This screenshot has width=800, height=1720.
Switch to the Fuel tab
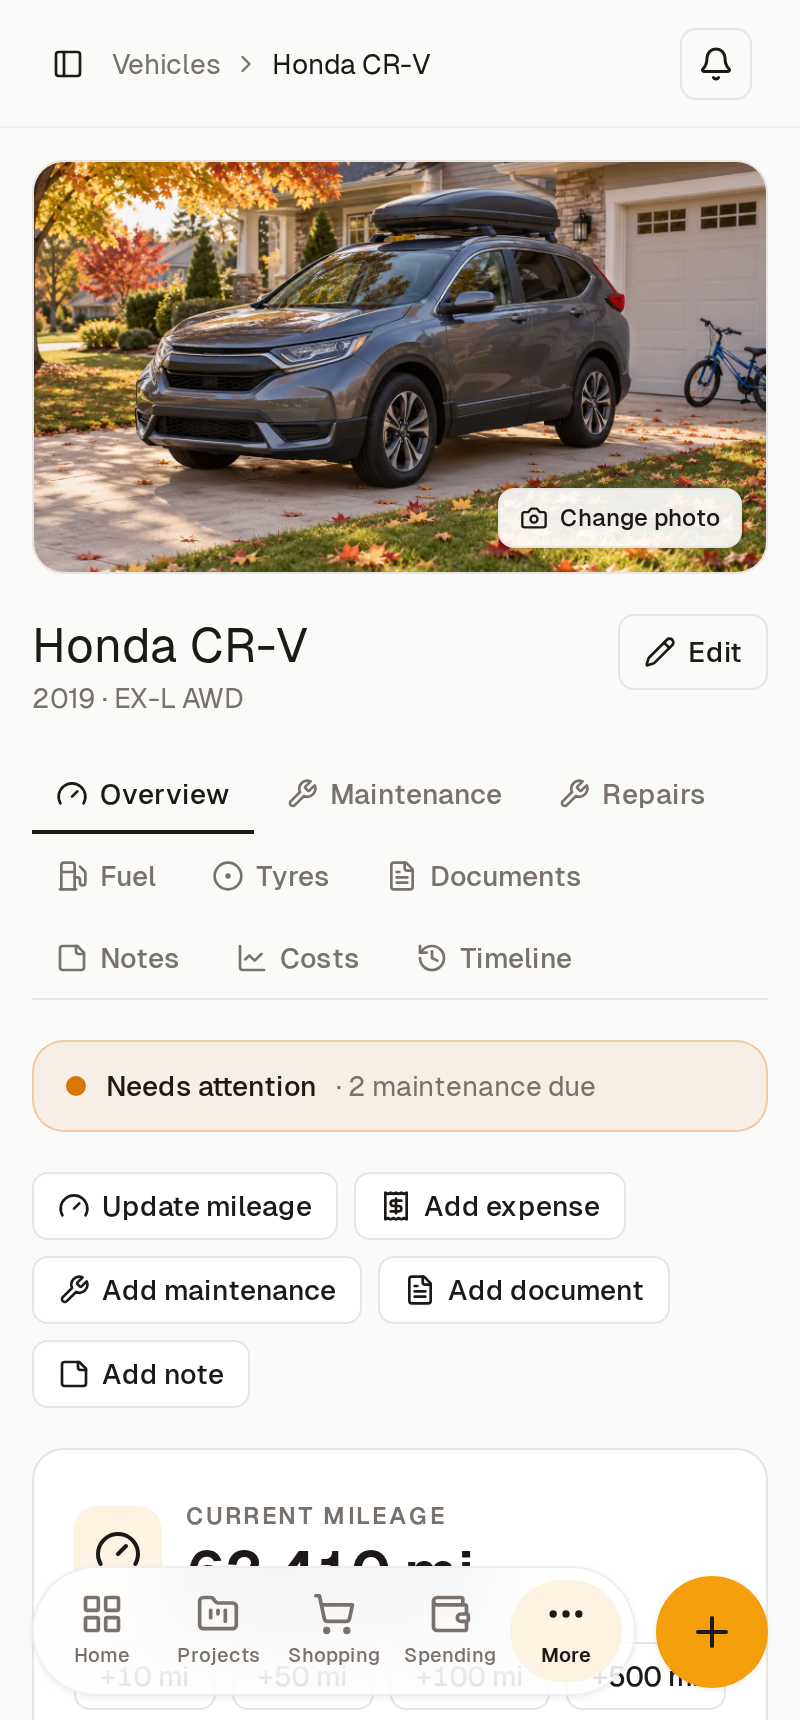107,876
